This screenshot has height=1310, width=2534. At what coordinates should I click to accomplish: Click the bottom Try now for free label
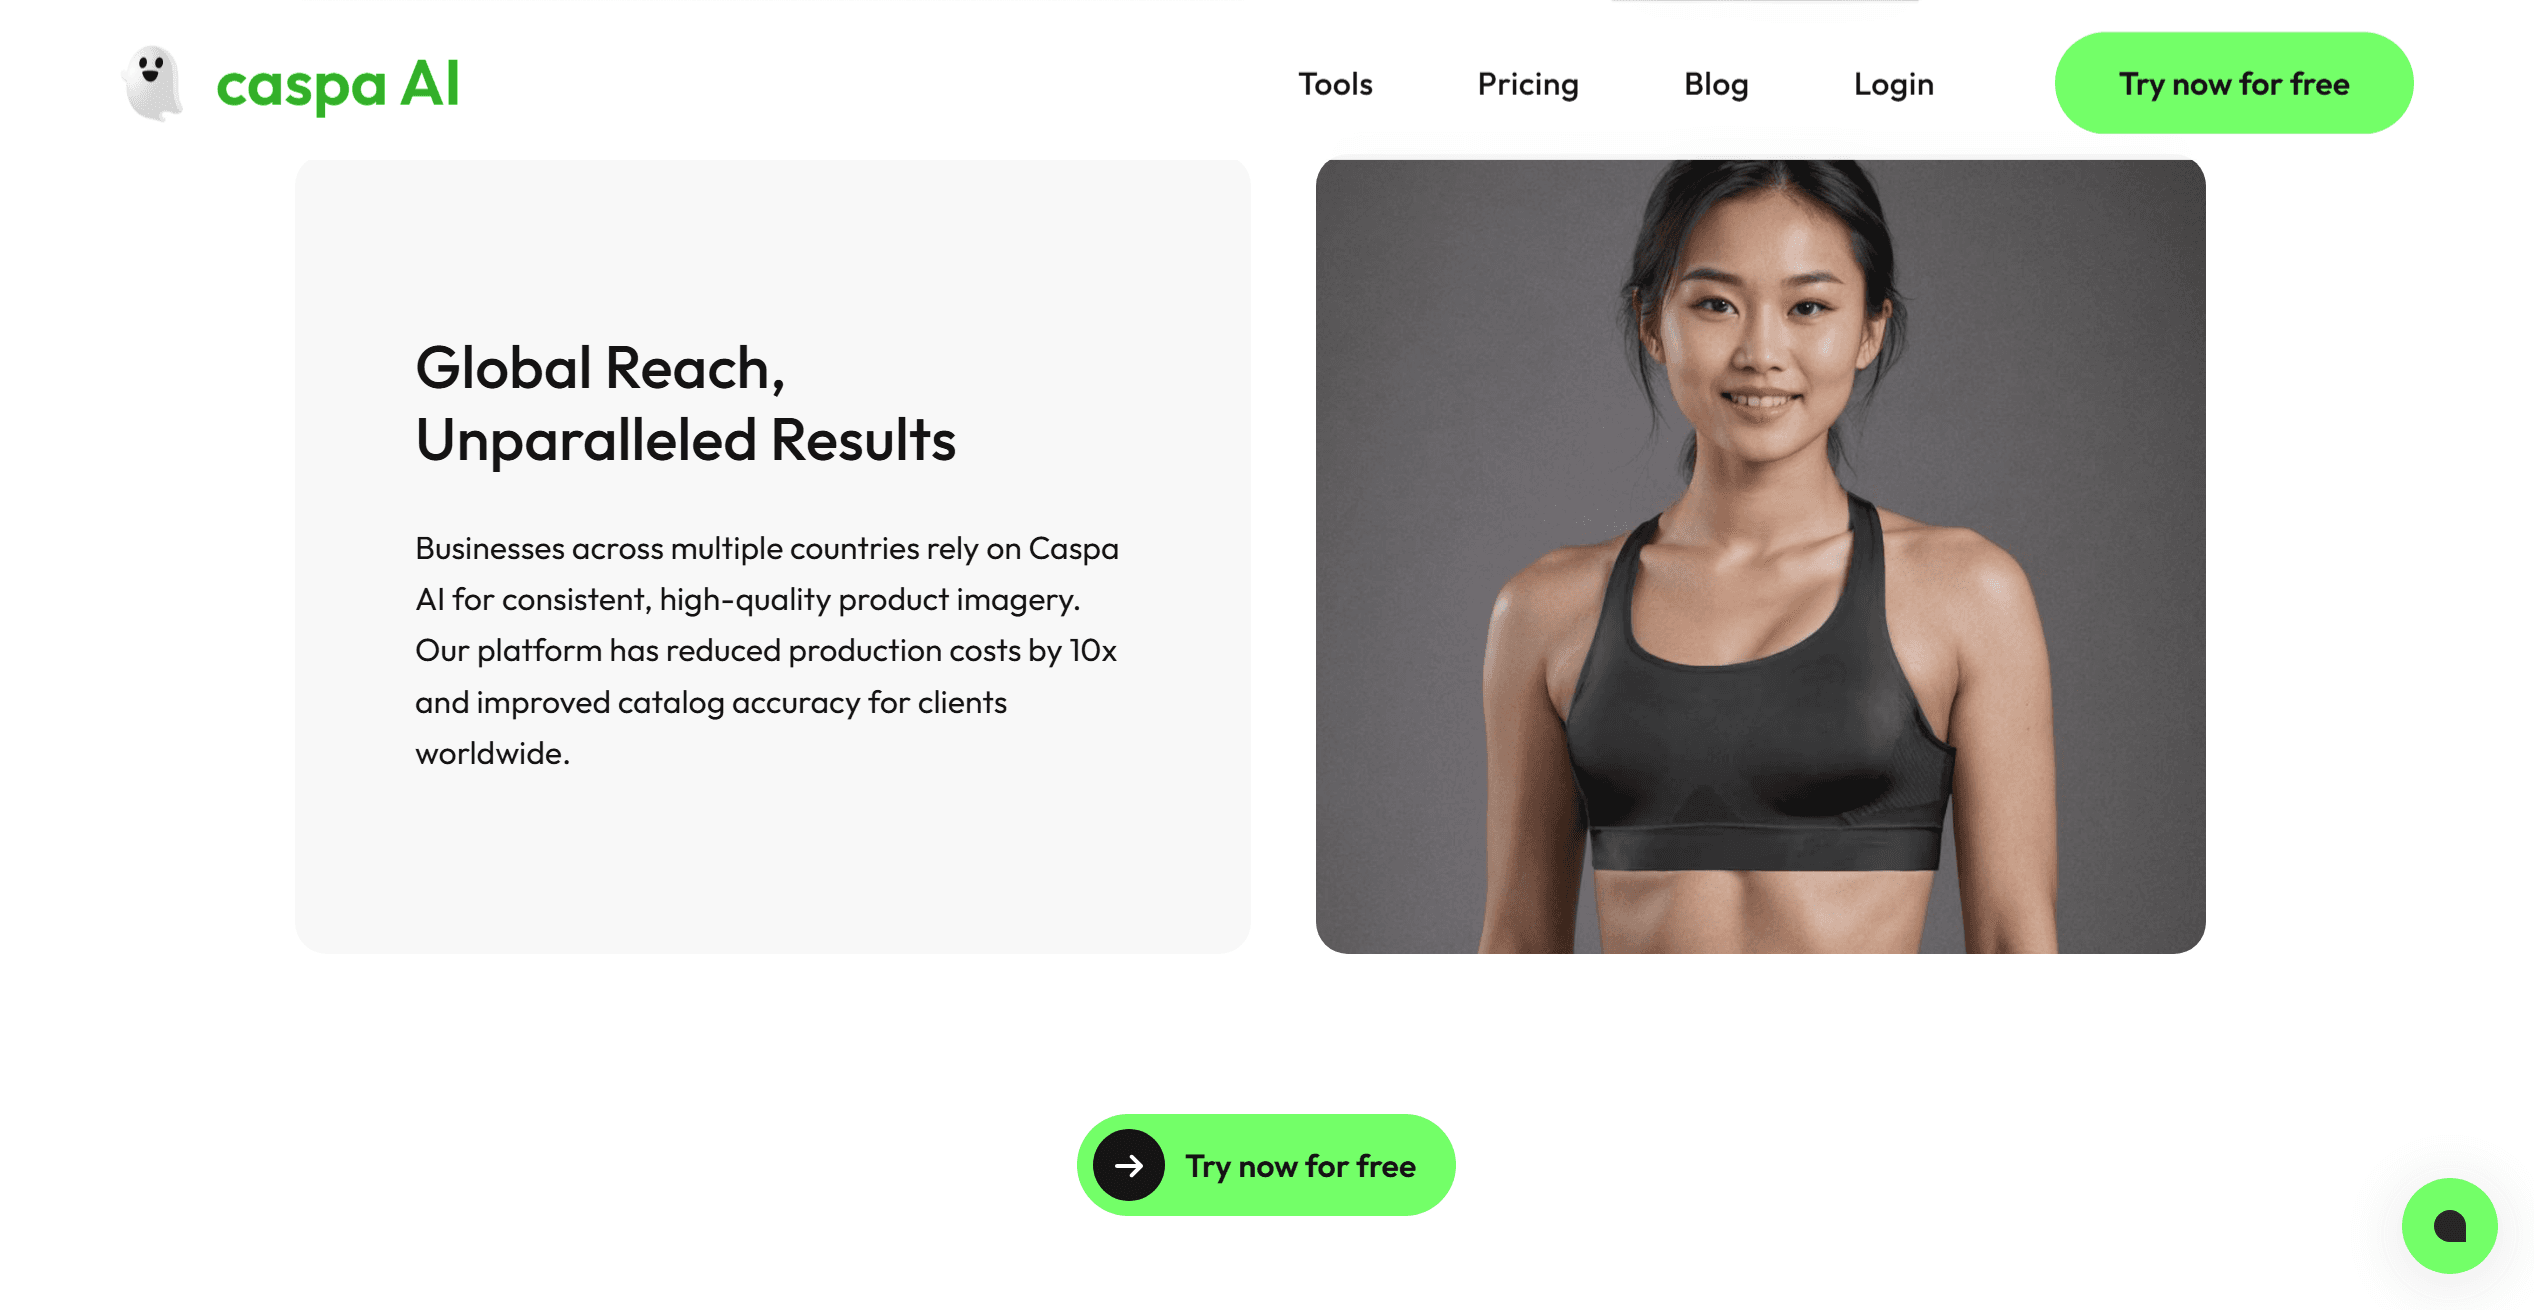pos(1300,1166)
